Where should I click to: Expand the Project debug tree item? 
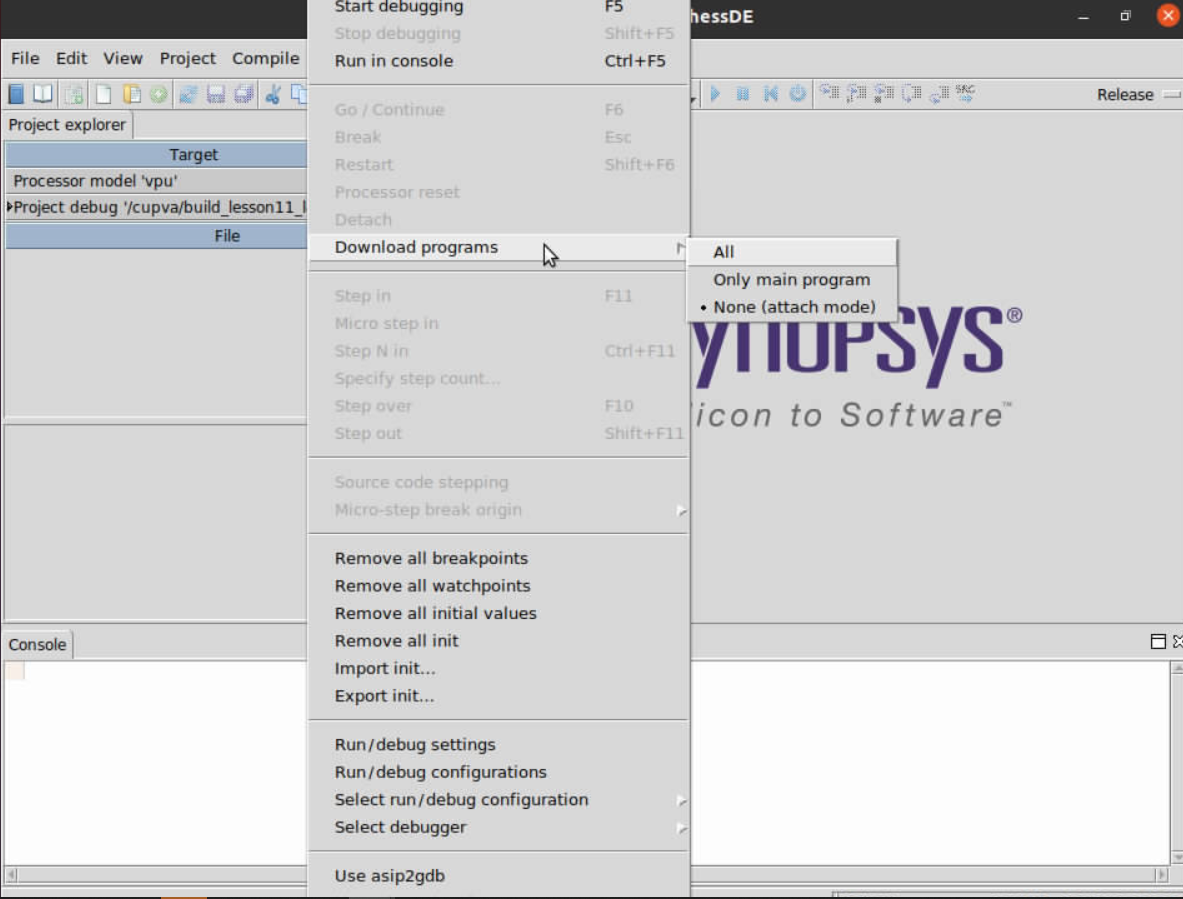pyautogui.click(x=10, y=208)
